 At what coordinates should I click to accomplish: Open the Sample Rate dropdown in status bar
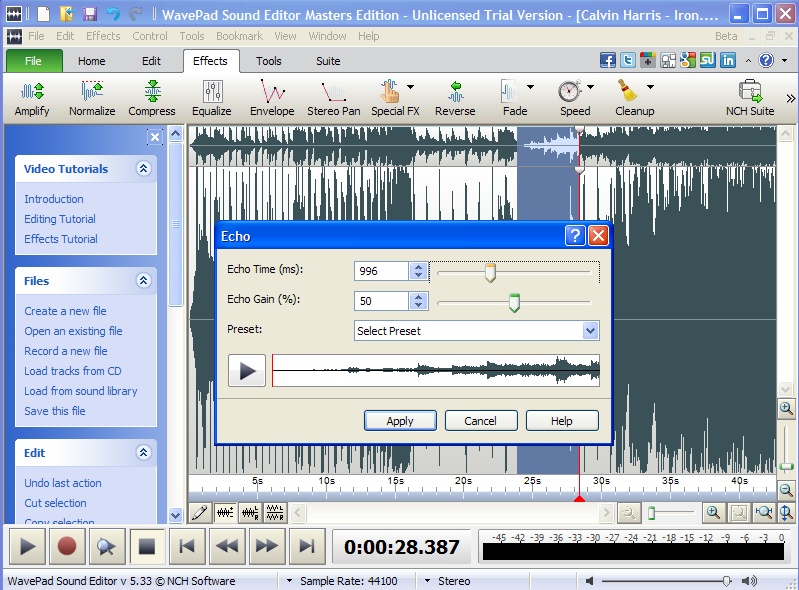coord(289,581)
